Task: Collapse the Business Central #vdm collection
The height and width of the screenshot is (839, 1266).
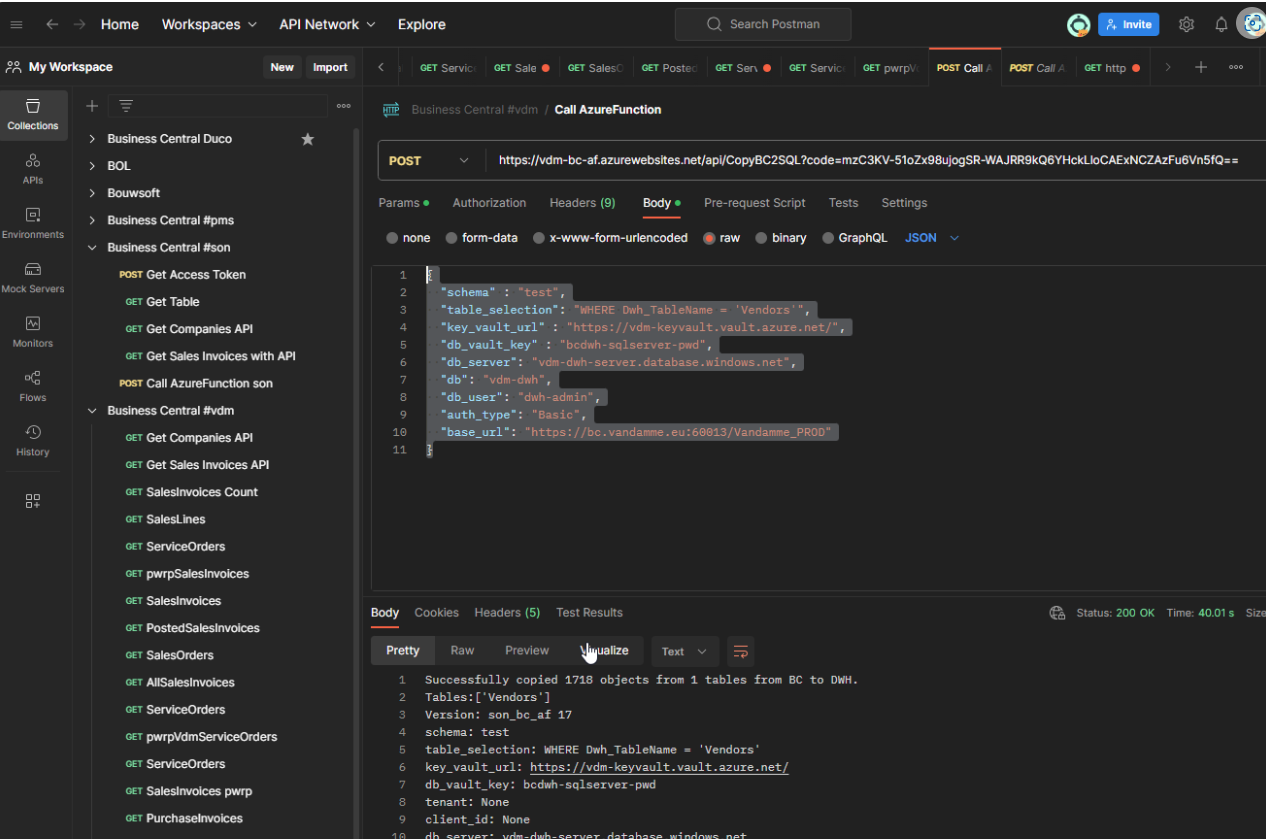Action: pyautogui.click(x=93, y=410)
